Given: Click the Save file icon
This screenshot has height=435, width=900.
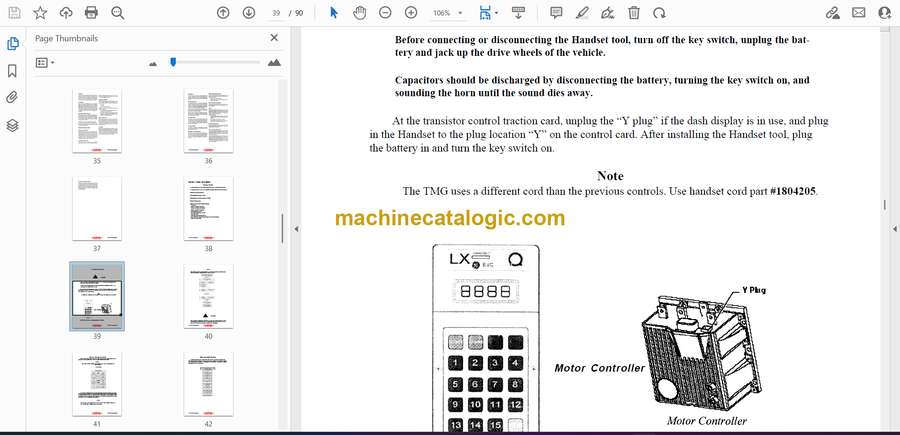Looking at the screenshot, I should (14, 13).
